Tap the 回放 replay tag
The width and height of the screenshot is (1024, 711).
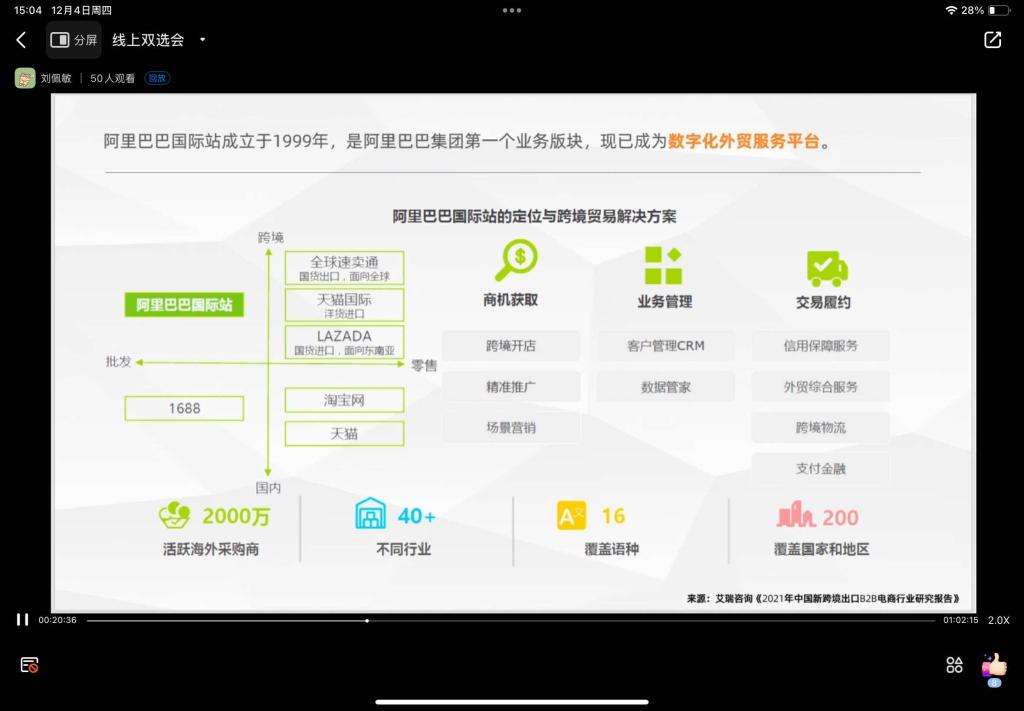click(157, 78)
